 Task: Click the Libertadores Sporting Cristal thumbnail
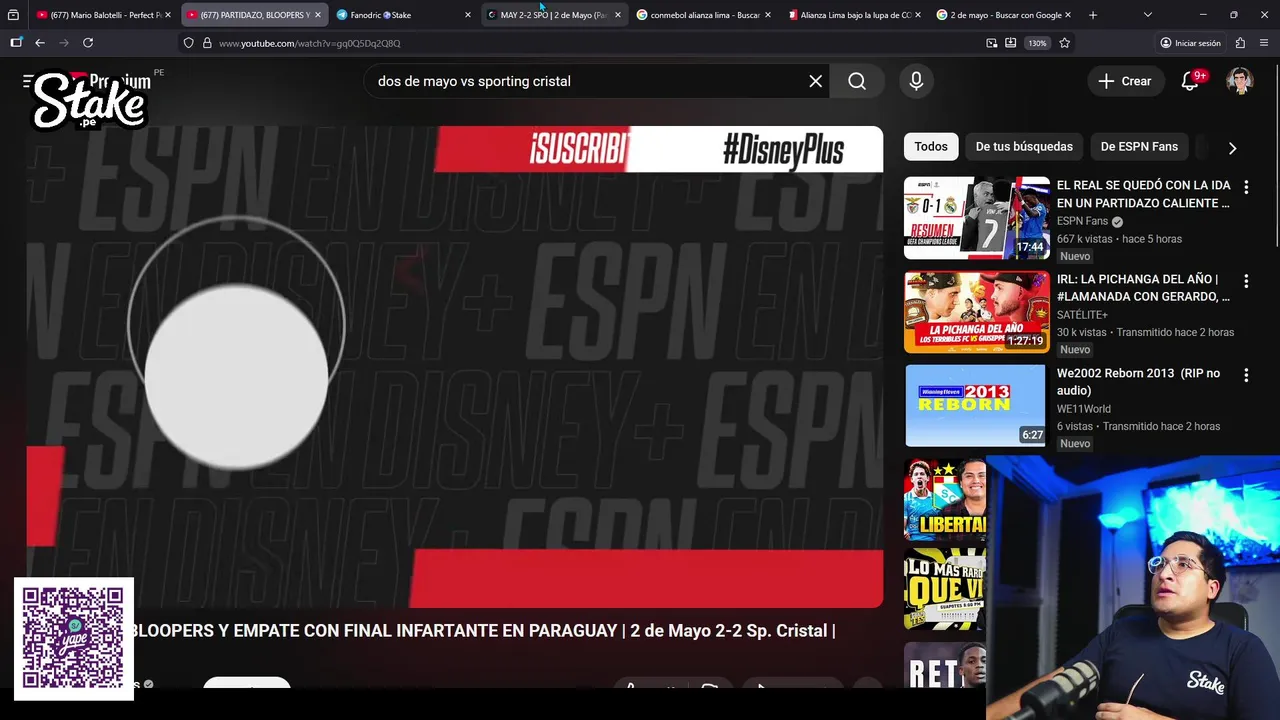[x=945, y=500]
